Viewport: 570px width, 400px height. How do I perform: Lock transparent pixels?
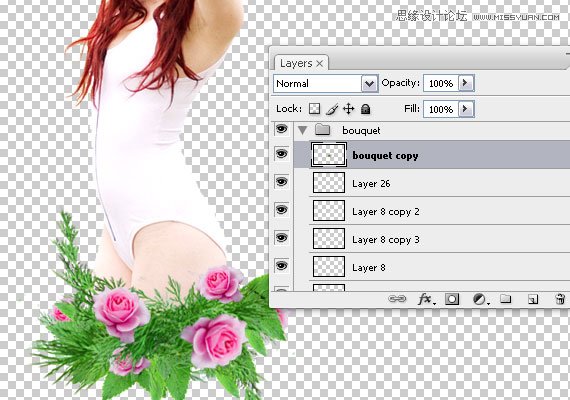314,109
